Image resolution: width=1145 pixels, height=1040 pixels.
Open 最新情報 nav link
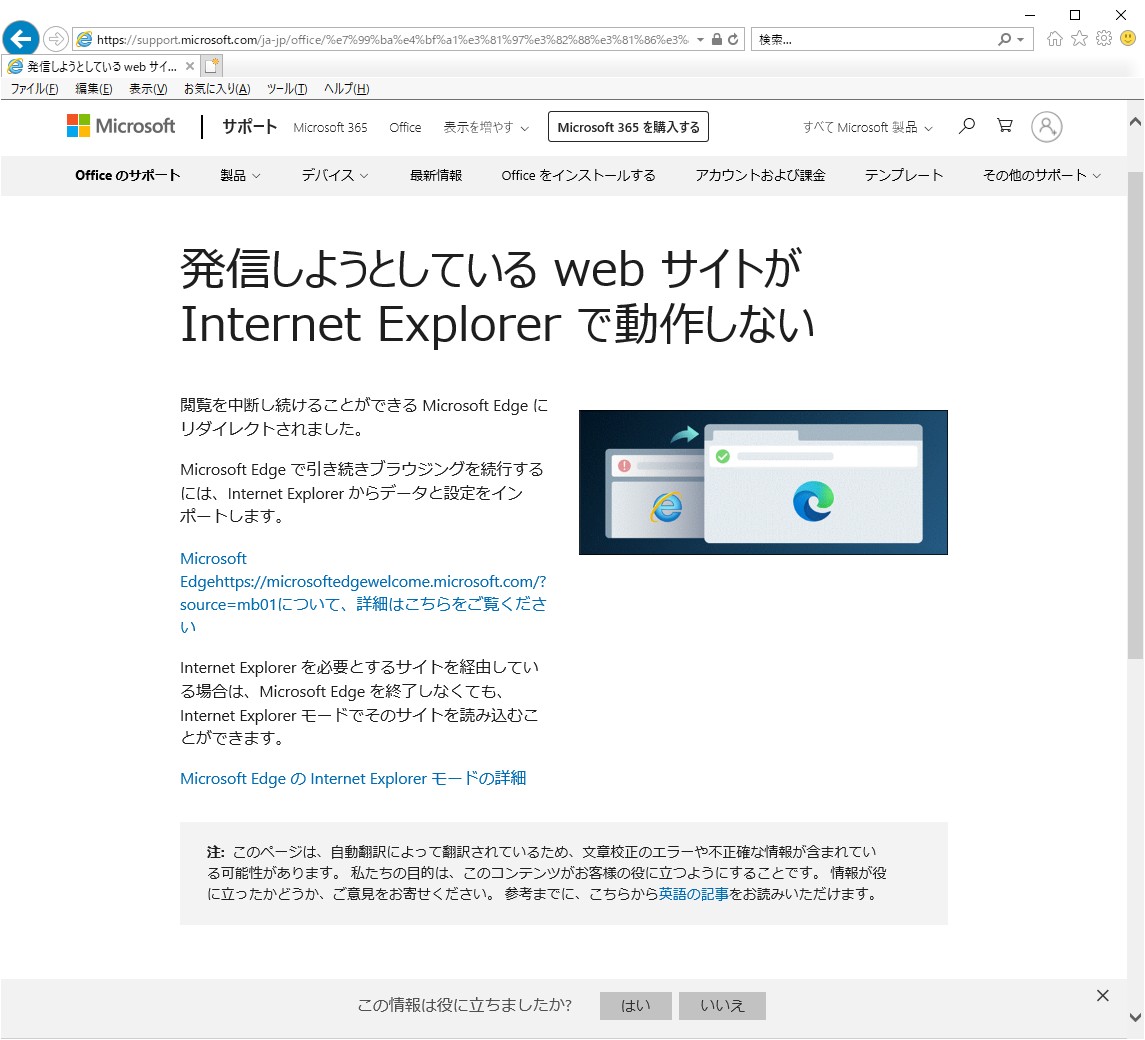click(436, 175)
